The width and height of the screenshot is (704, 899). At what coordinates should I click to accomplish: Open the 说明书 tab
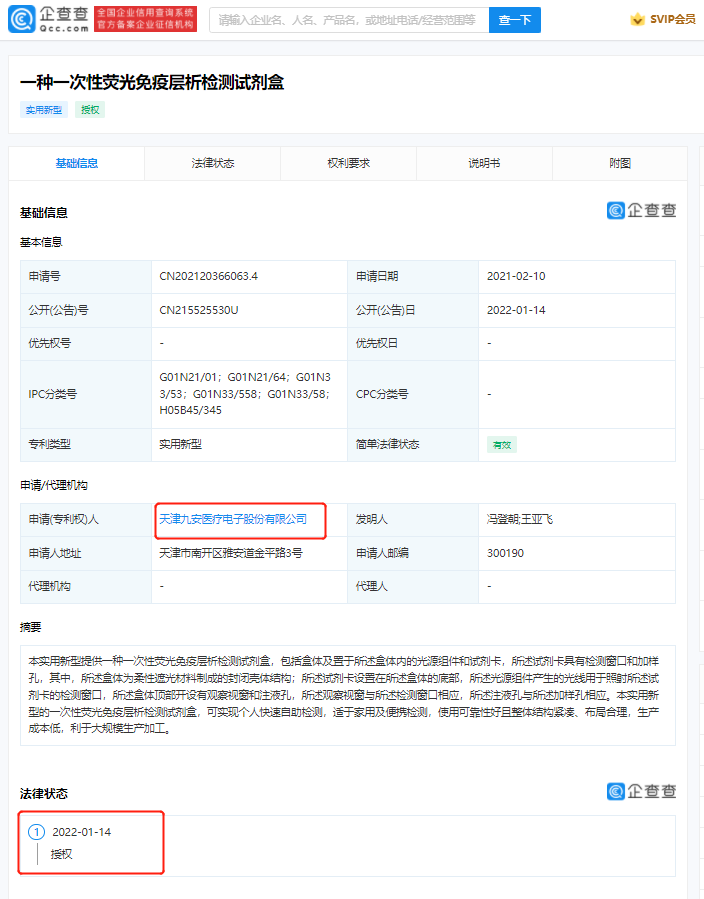pos(484,163)
